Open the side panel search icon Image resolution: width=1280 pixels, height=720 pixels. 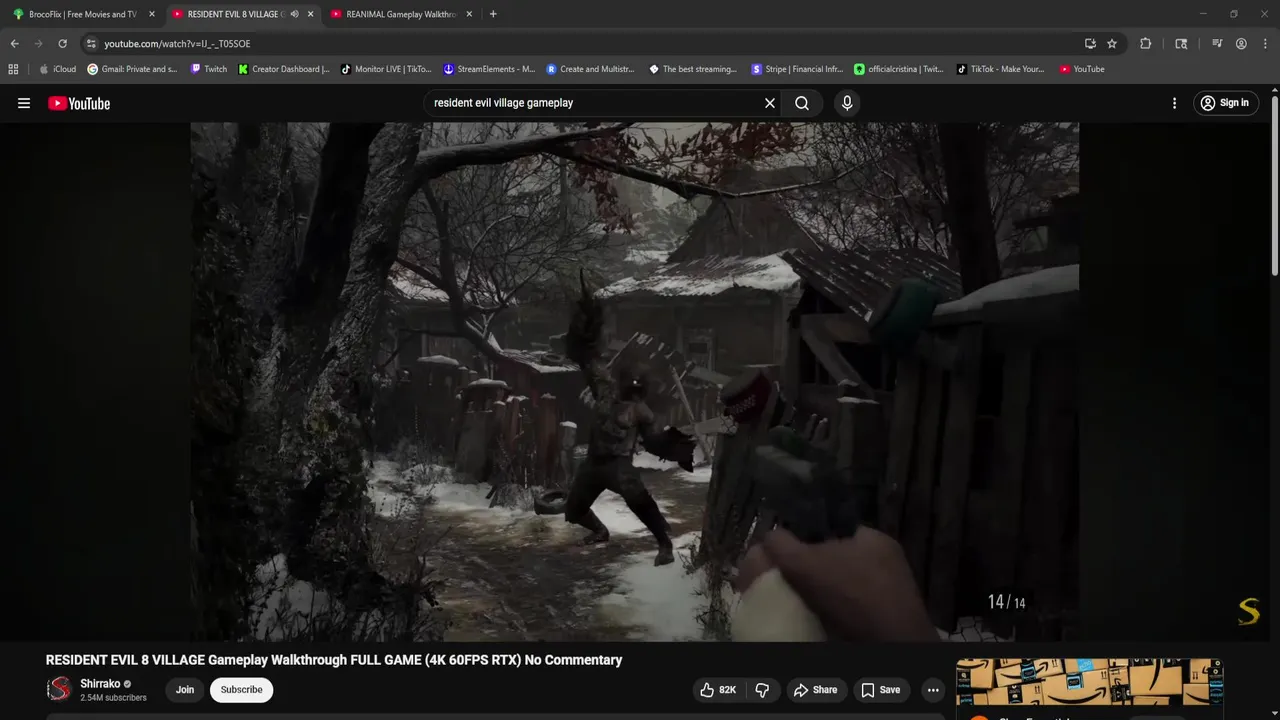pyautogui.click(x=1181, y=44)
